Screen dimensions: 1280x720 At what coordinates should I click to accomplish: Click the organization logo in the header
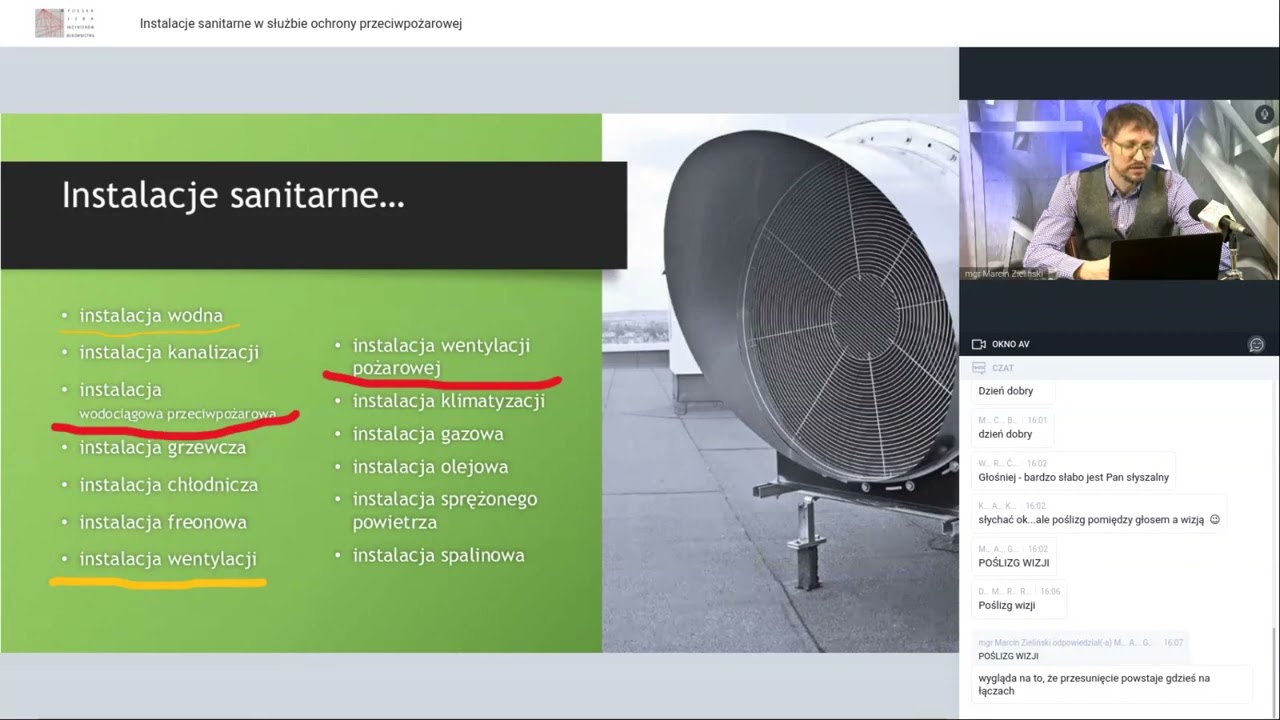pyautogui.click(x=65, y=23)
